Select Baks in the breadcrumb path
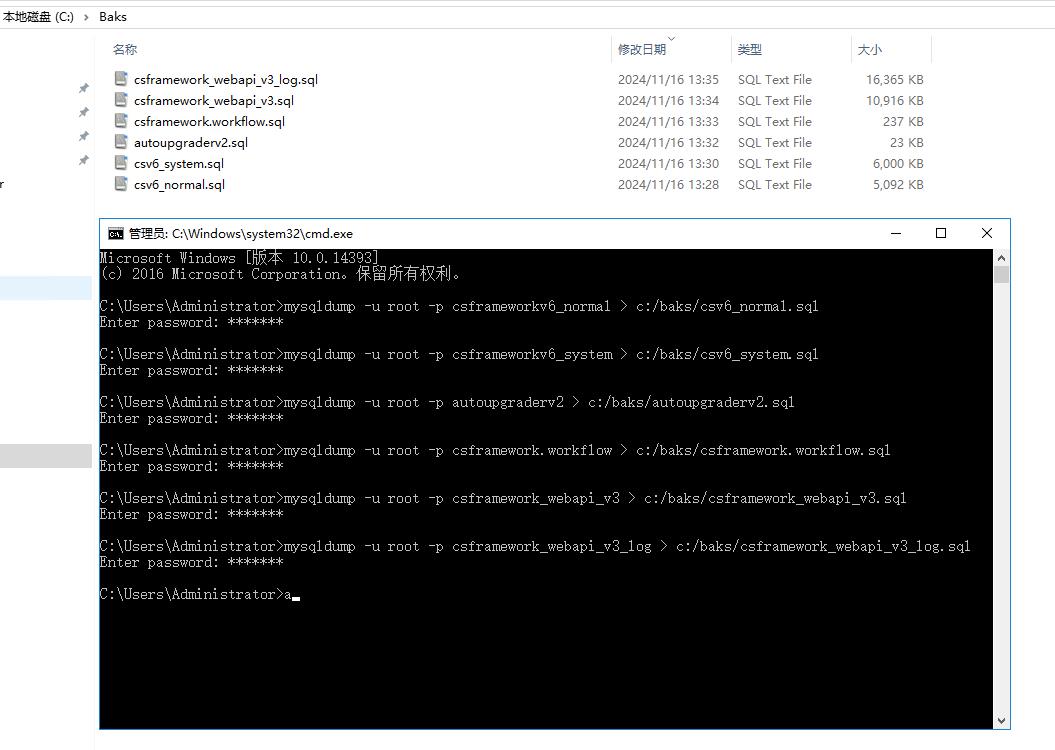Screen dimensions: 1055x750 [x=112, y=16]
